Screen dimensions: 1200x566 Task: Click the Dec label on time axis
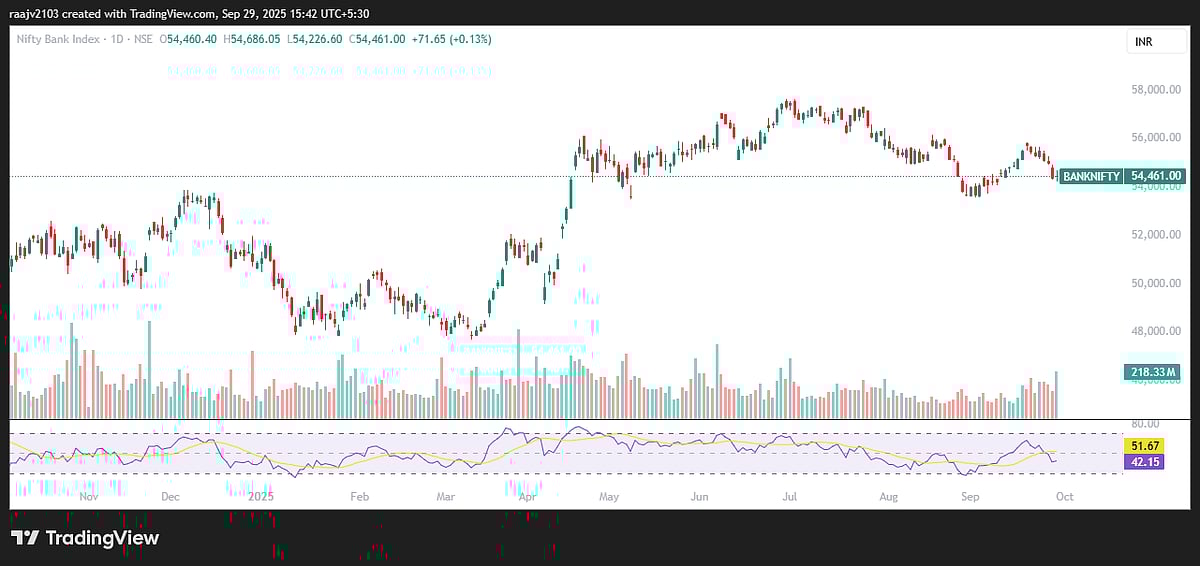coord(170,496)
